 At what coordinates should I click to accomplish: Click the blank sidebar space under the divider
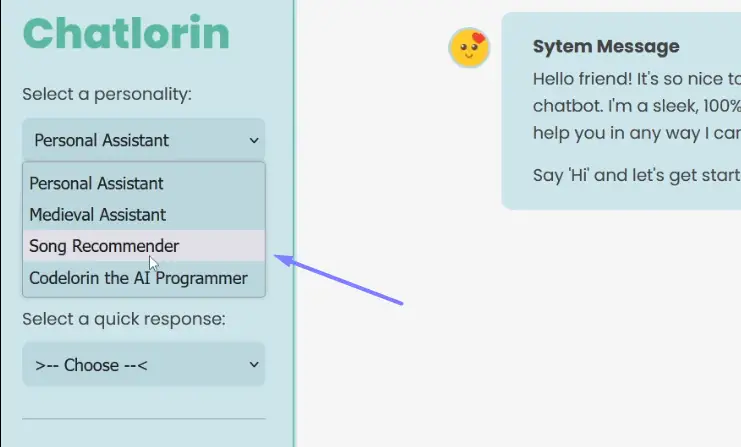coord(143,434)
